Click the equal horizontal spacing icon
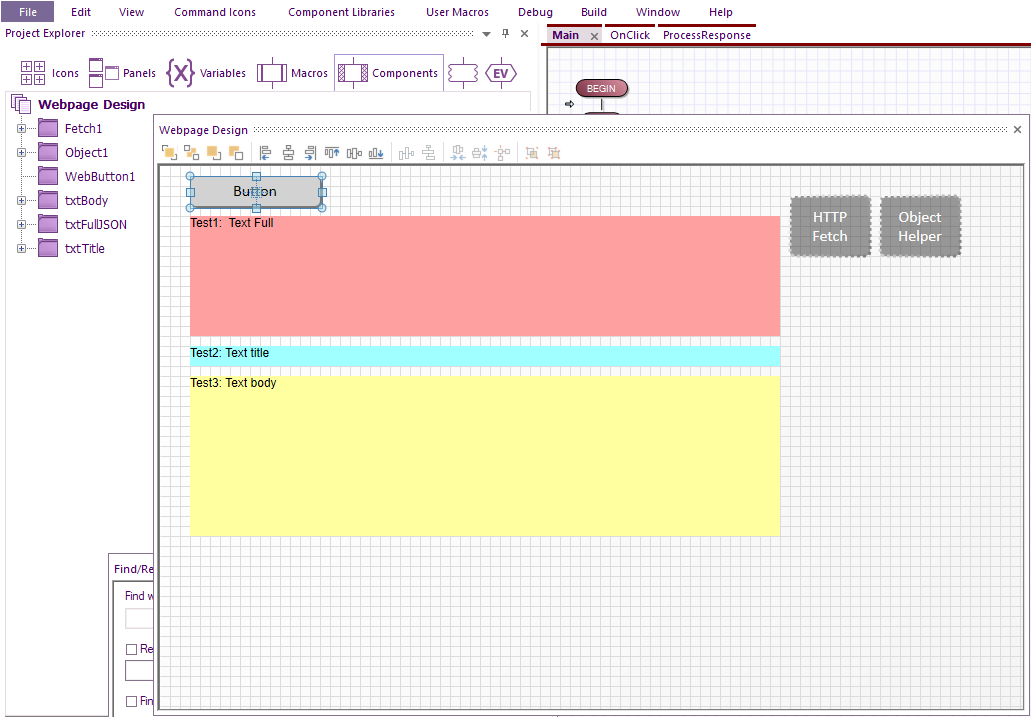1031x717 pixels. coord(458,153)
